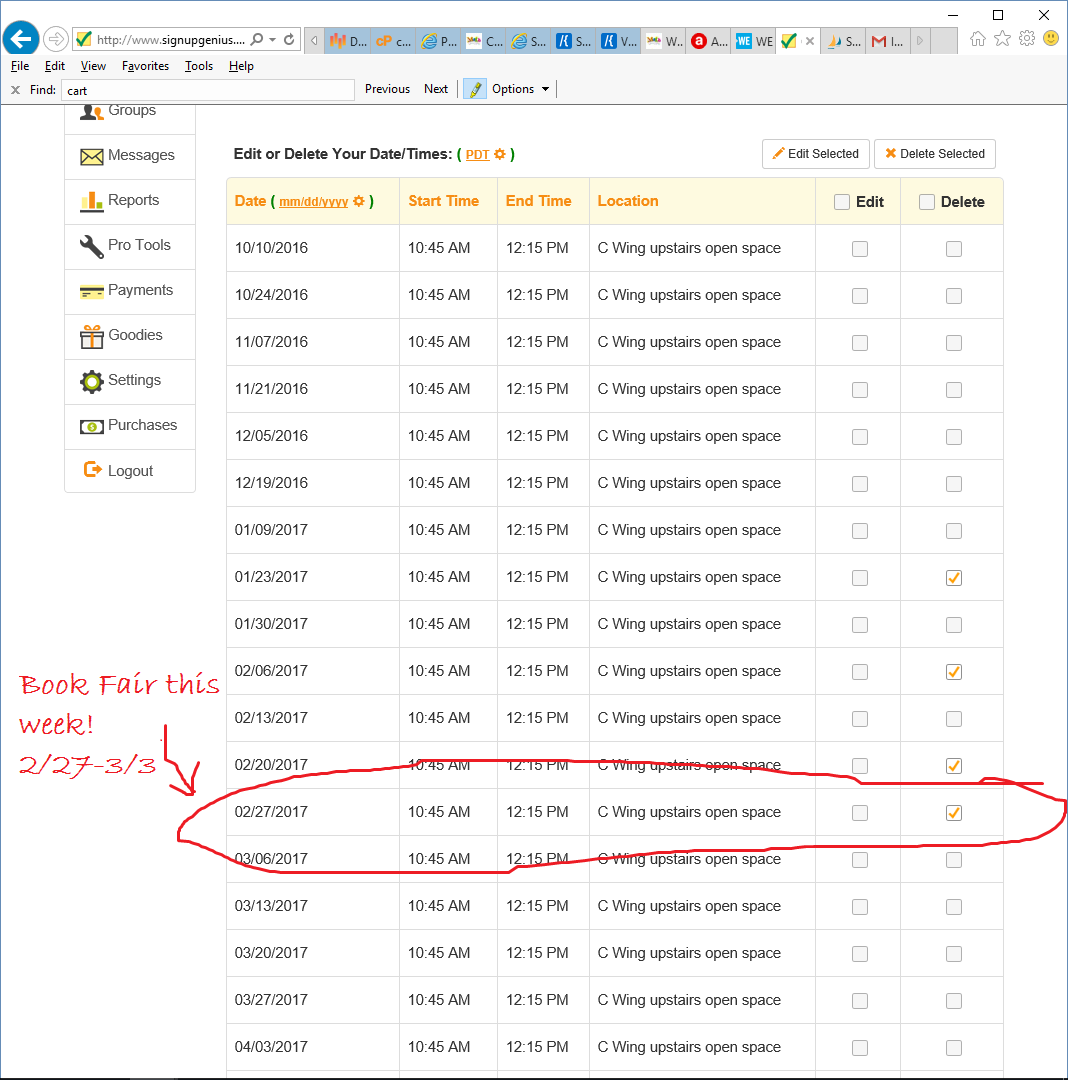Click the highlighter icon in Find bar

[475, 89]
